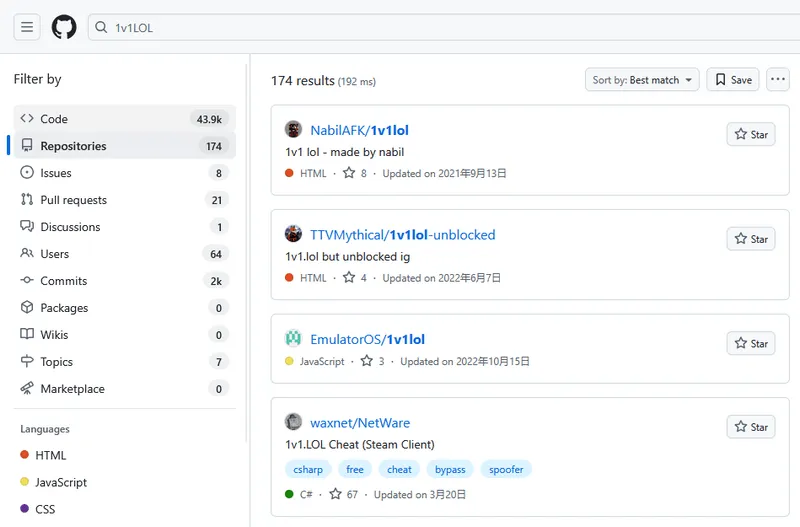
Task: Star the NabilAFK/1v1lol repository
Action: [750, 134]
